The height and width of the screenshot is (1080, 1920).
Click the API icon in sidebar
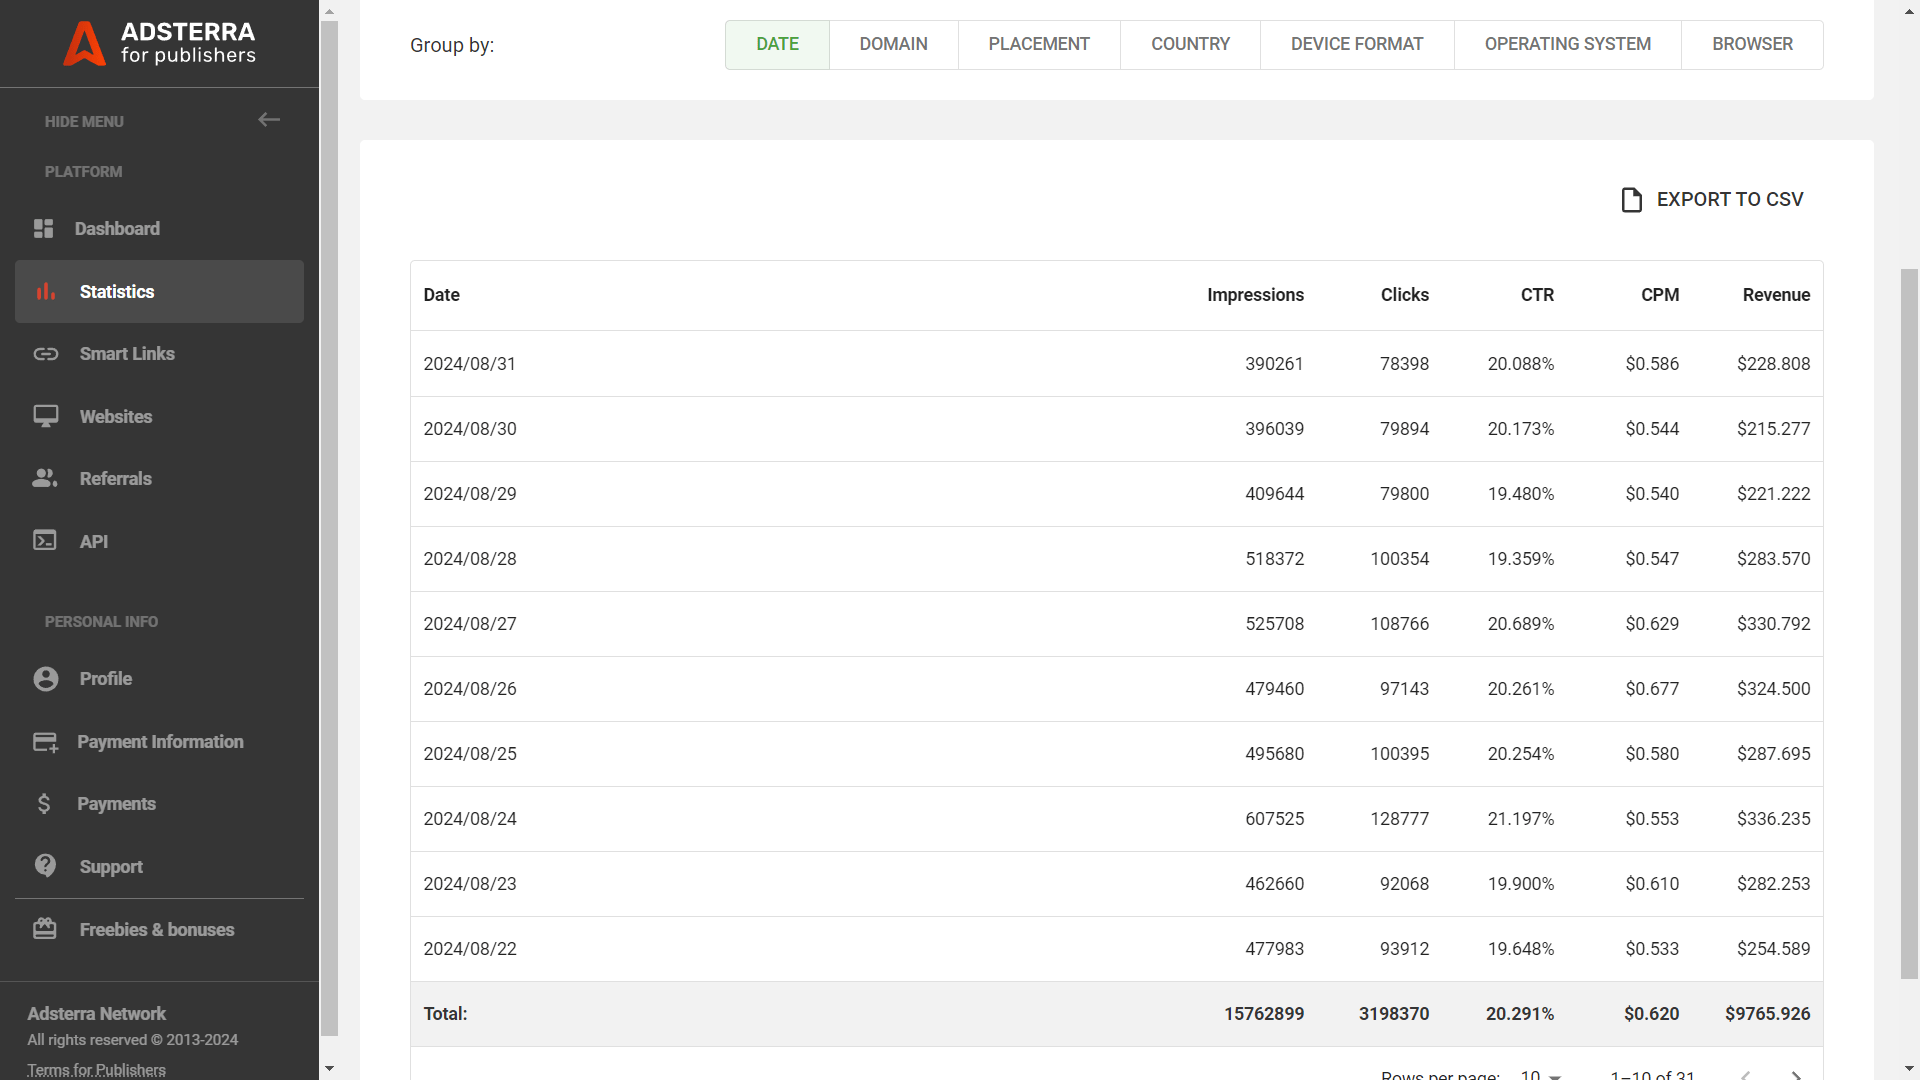pos(45,541)
